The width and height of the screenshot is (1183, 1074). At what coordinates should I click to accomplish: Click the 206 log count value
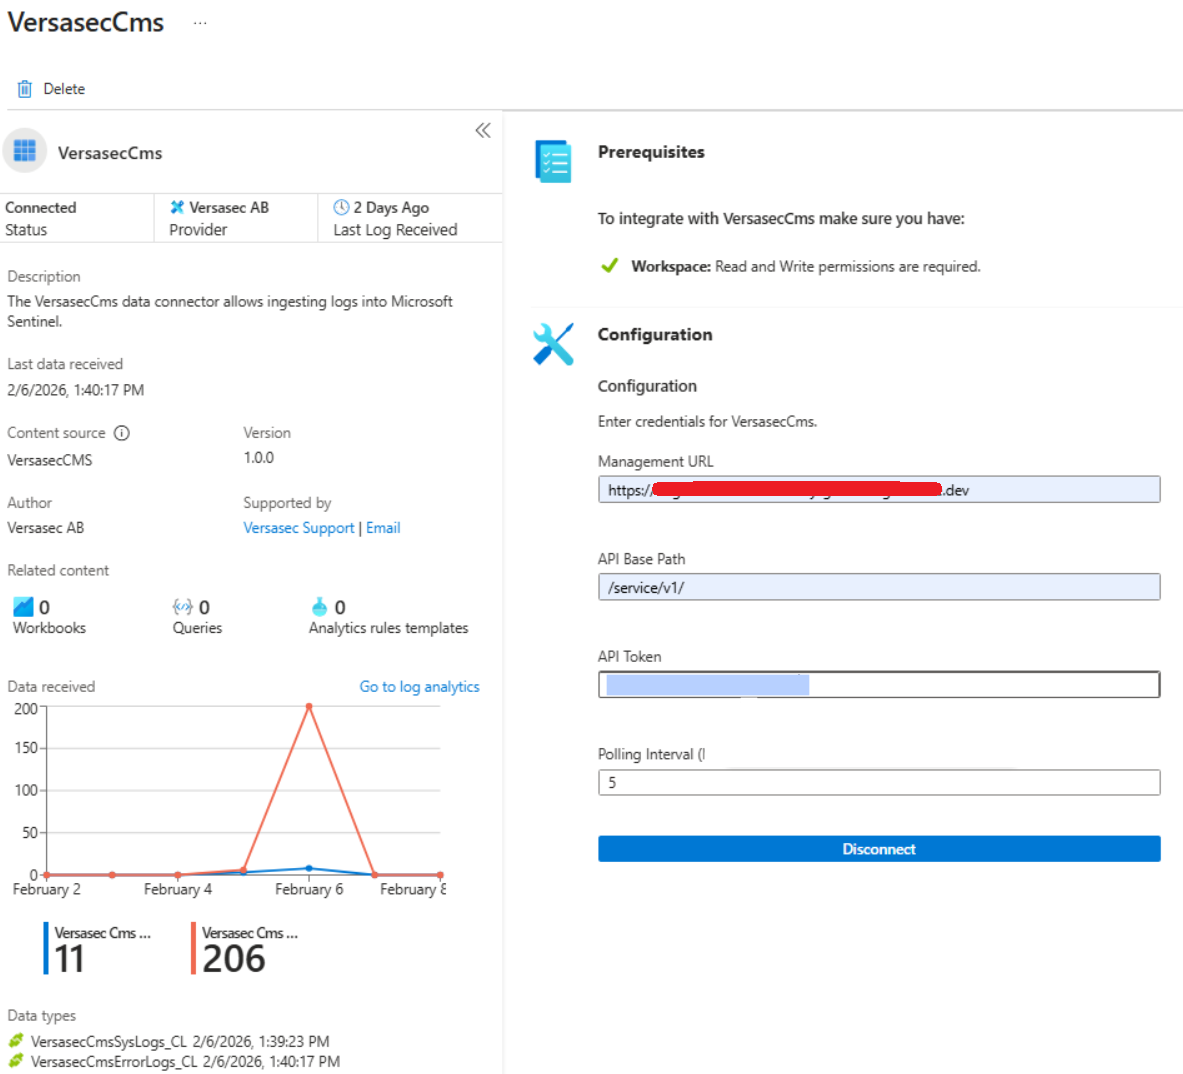[x=234, y=959]
